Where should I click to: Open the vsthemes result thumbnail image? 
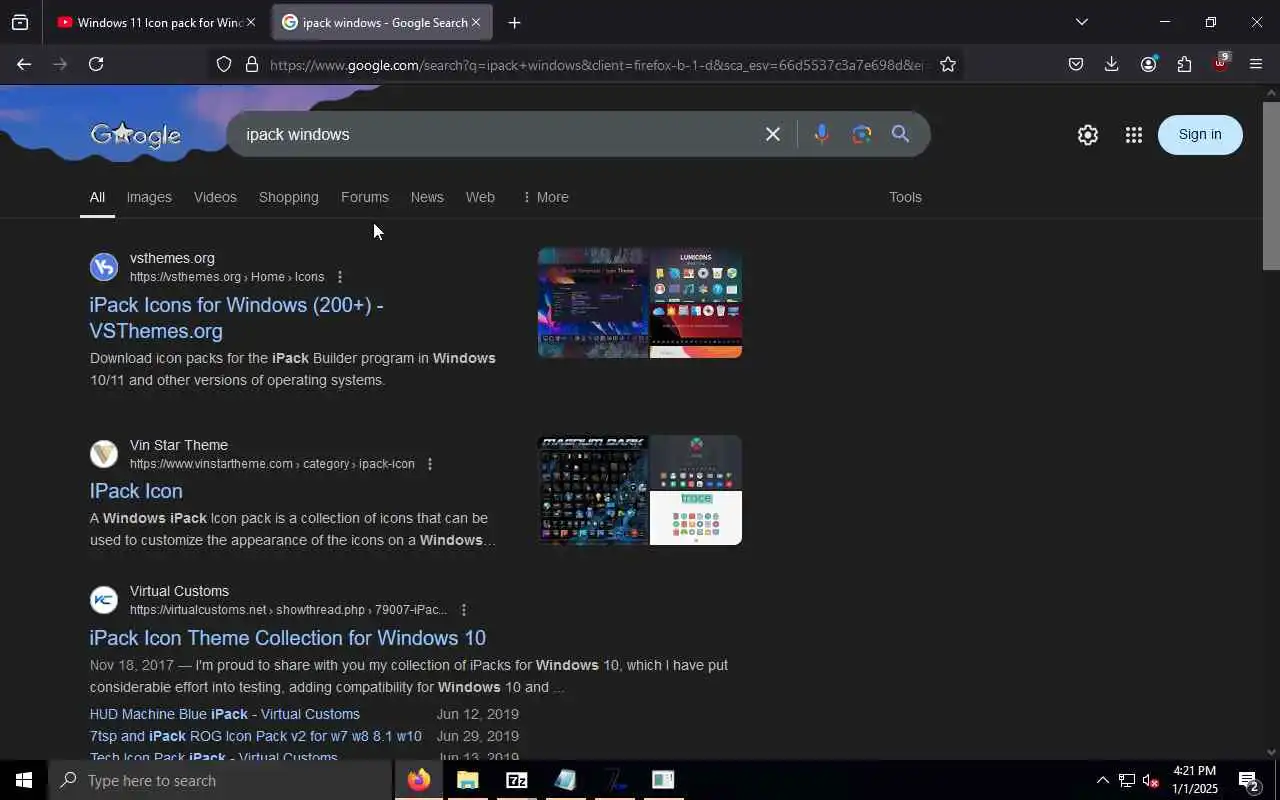pos(640,302)
